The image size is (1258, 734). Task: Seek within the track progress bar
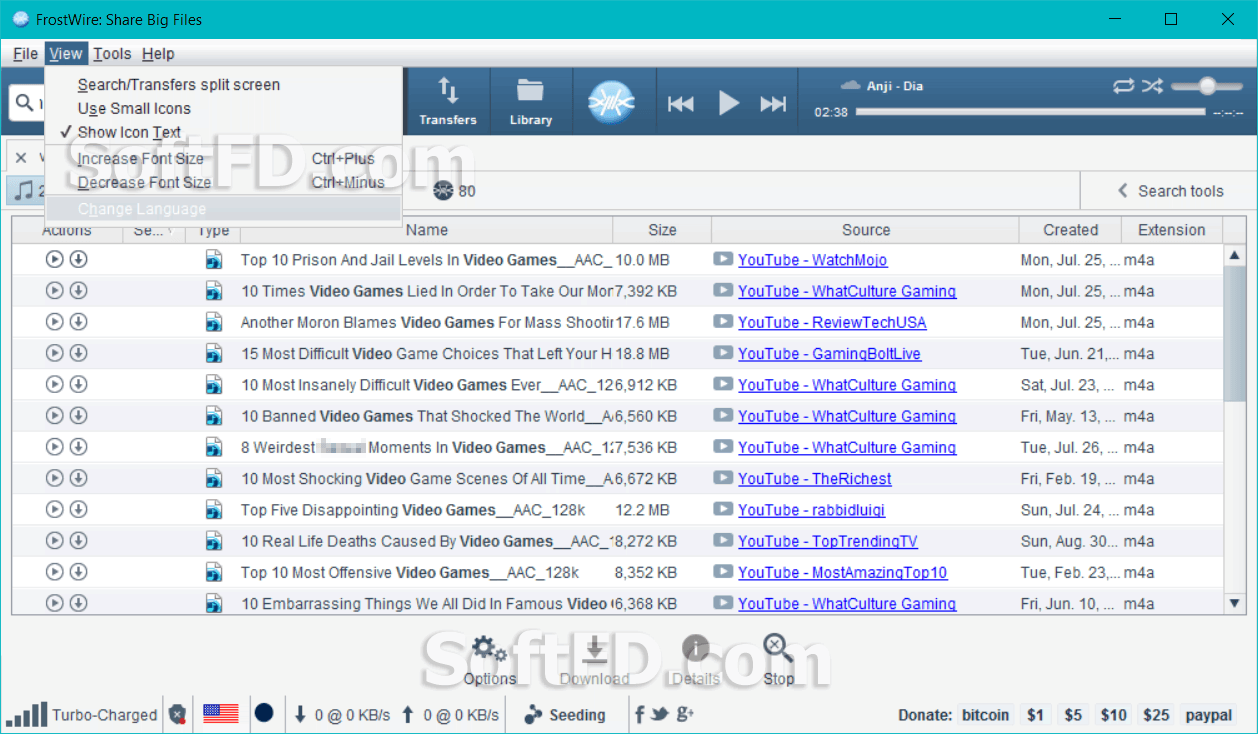click(x=1031, y=112)
